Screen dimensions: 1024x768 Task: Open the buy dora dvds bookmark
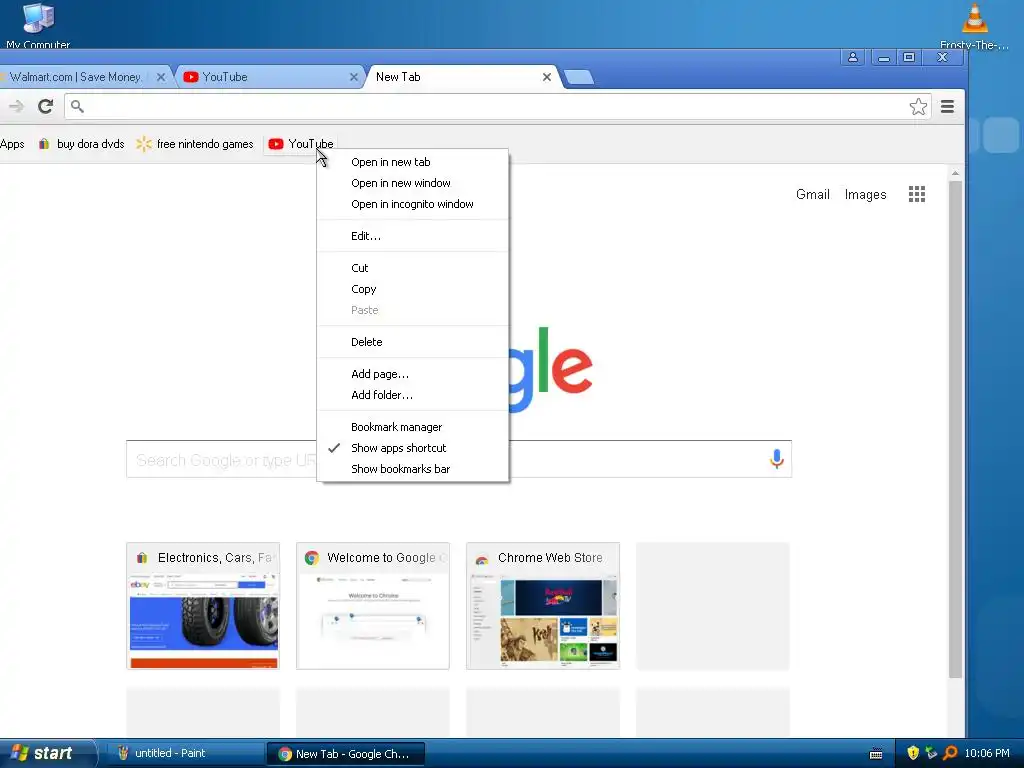tap(82, 144)
